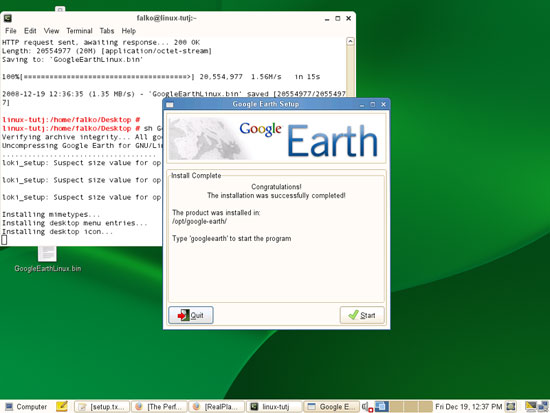Click the Start button to launch Google Earth

tap(362, 315)
